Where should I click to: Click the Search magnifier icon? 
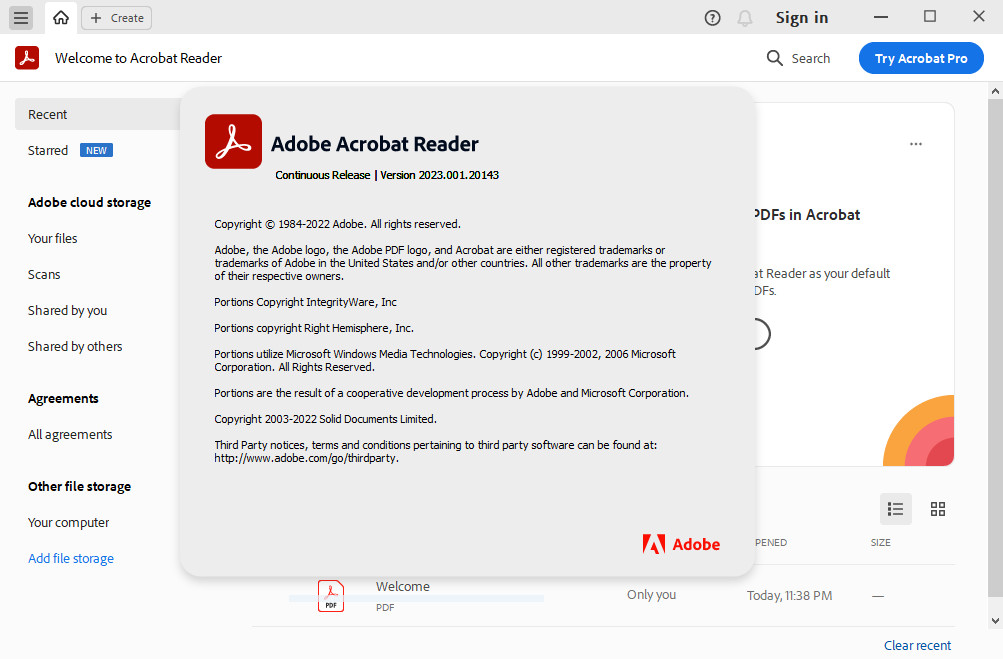point(774,58)
